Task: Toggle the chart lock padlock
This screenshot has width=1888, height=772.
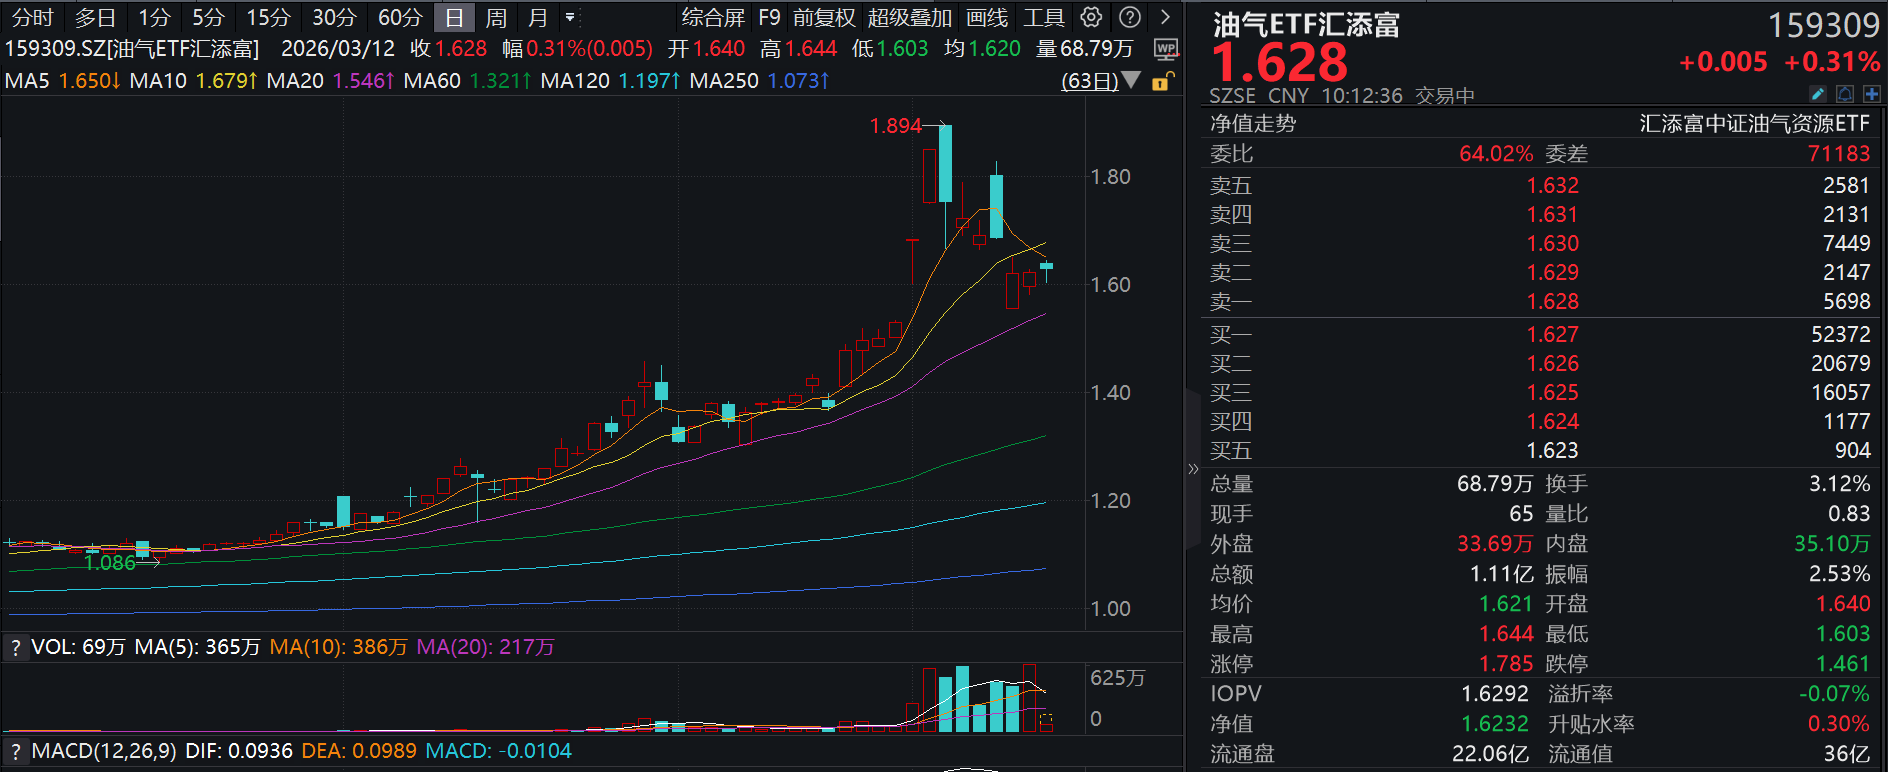Action: [1163, 81]
